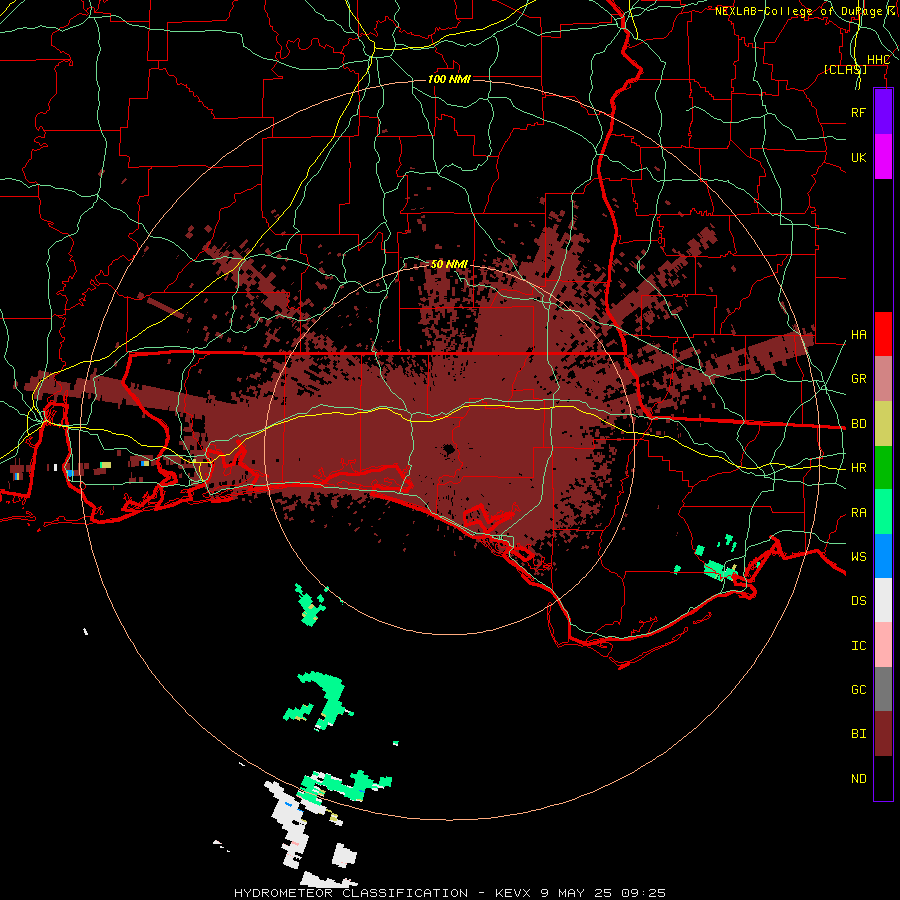Click the GC legend label
This screenshot has width=900, height=900.
858,689
